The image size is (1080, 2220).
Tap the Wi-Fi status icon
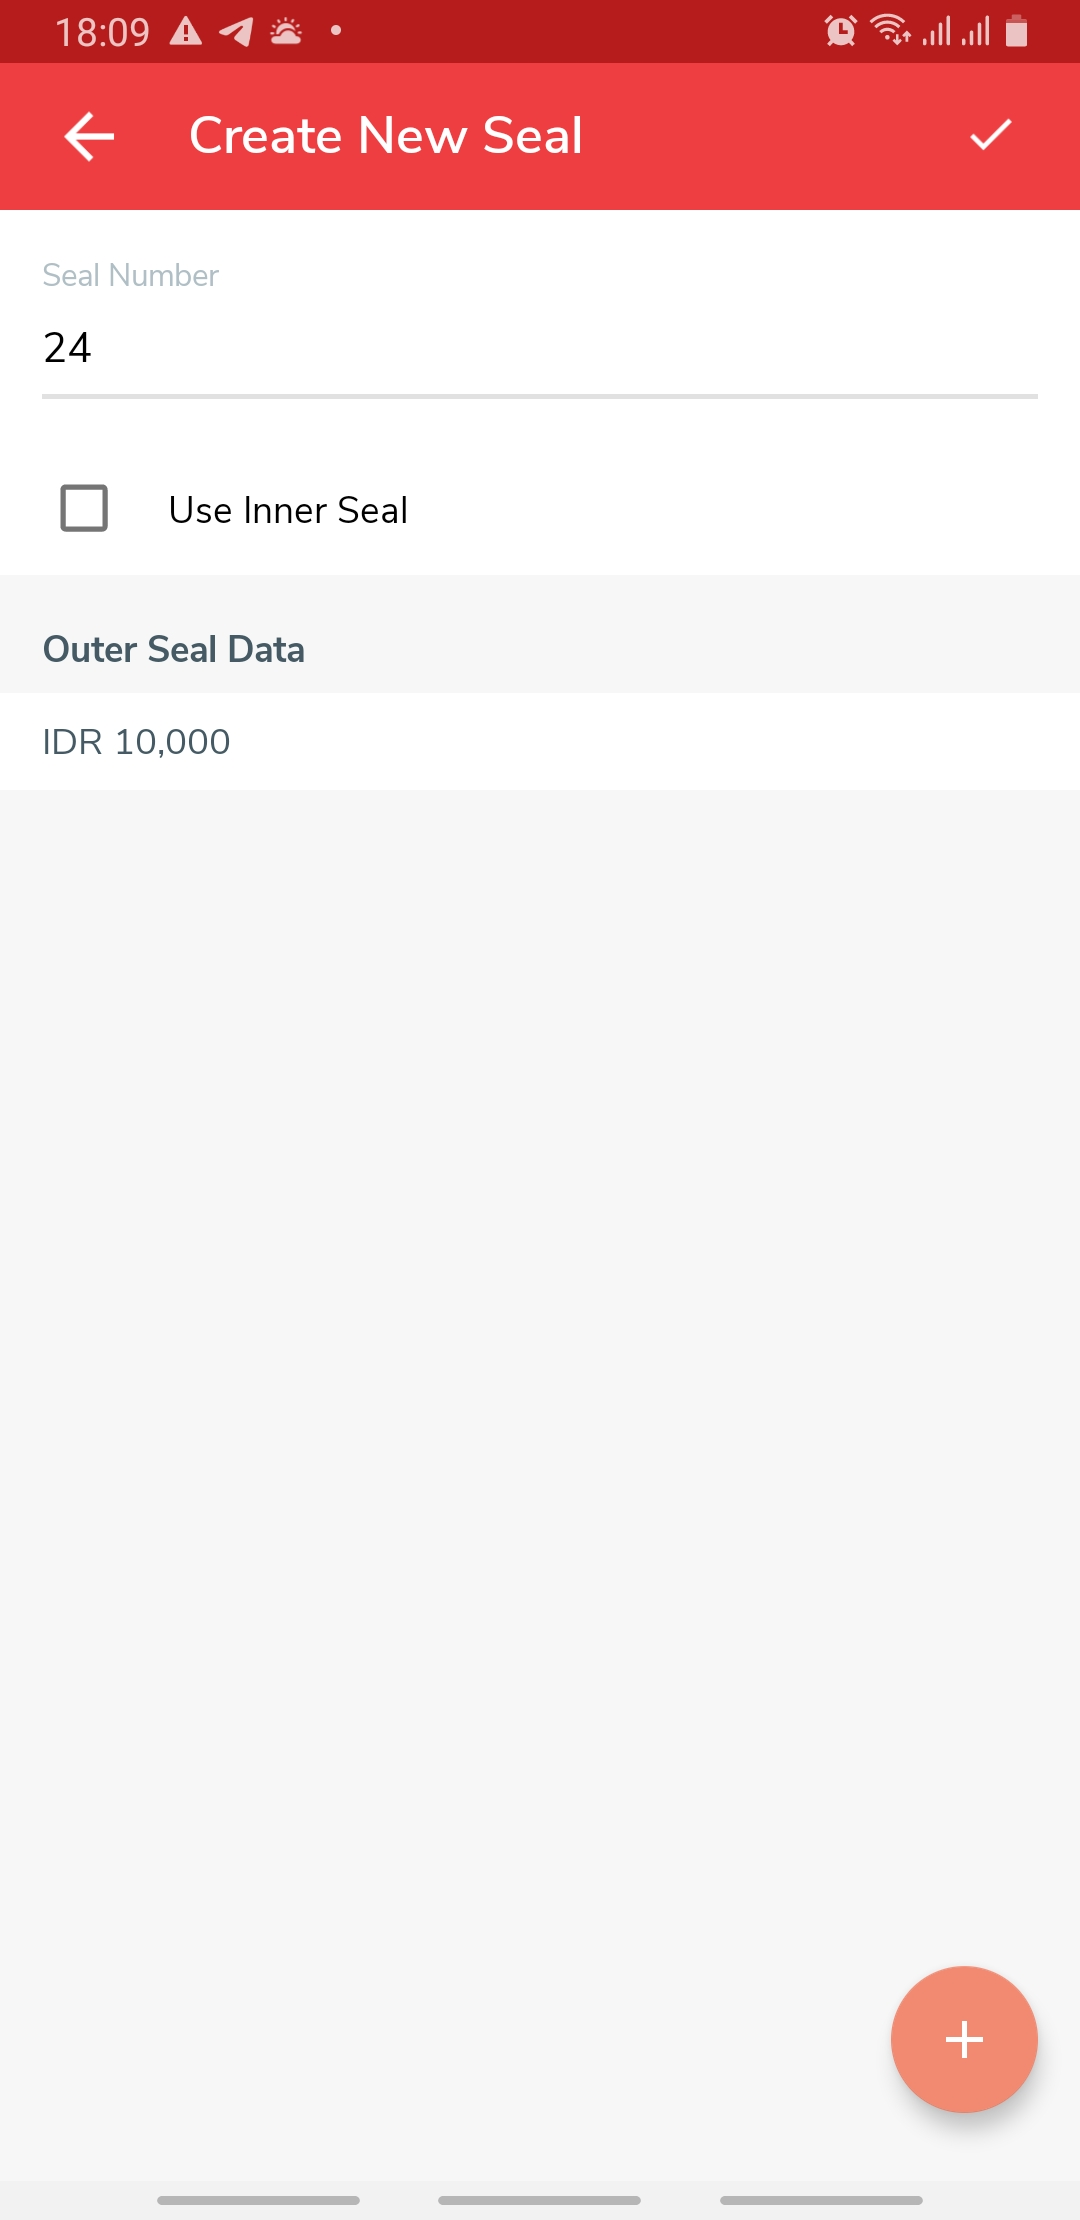(890, 31)
